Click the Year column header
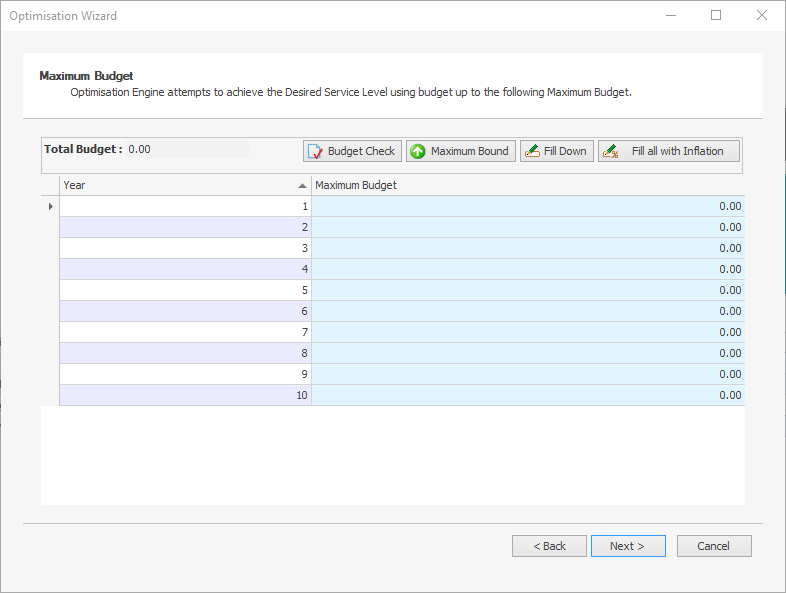Screen dimensions: 786x593 (185, 185)
